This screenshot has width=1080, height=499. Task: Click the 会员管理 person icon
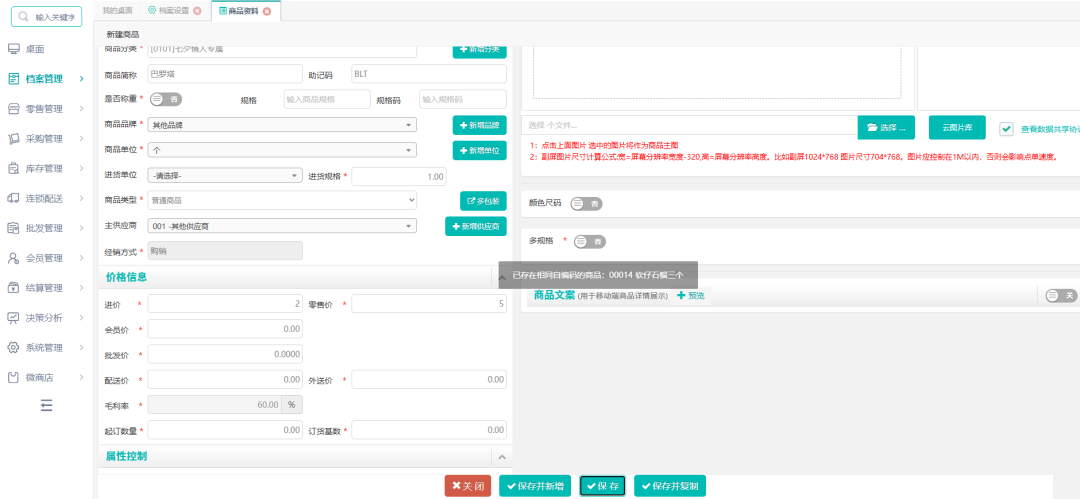coord(13,258)
